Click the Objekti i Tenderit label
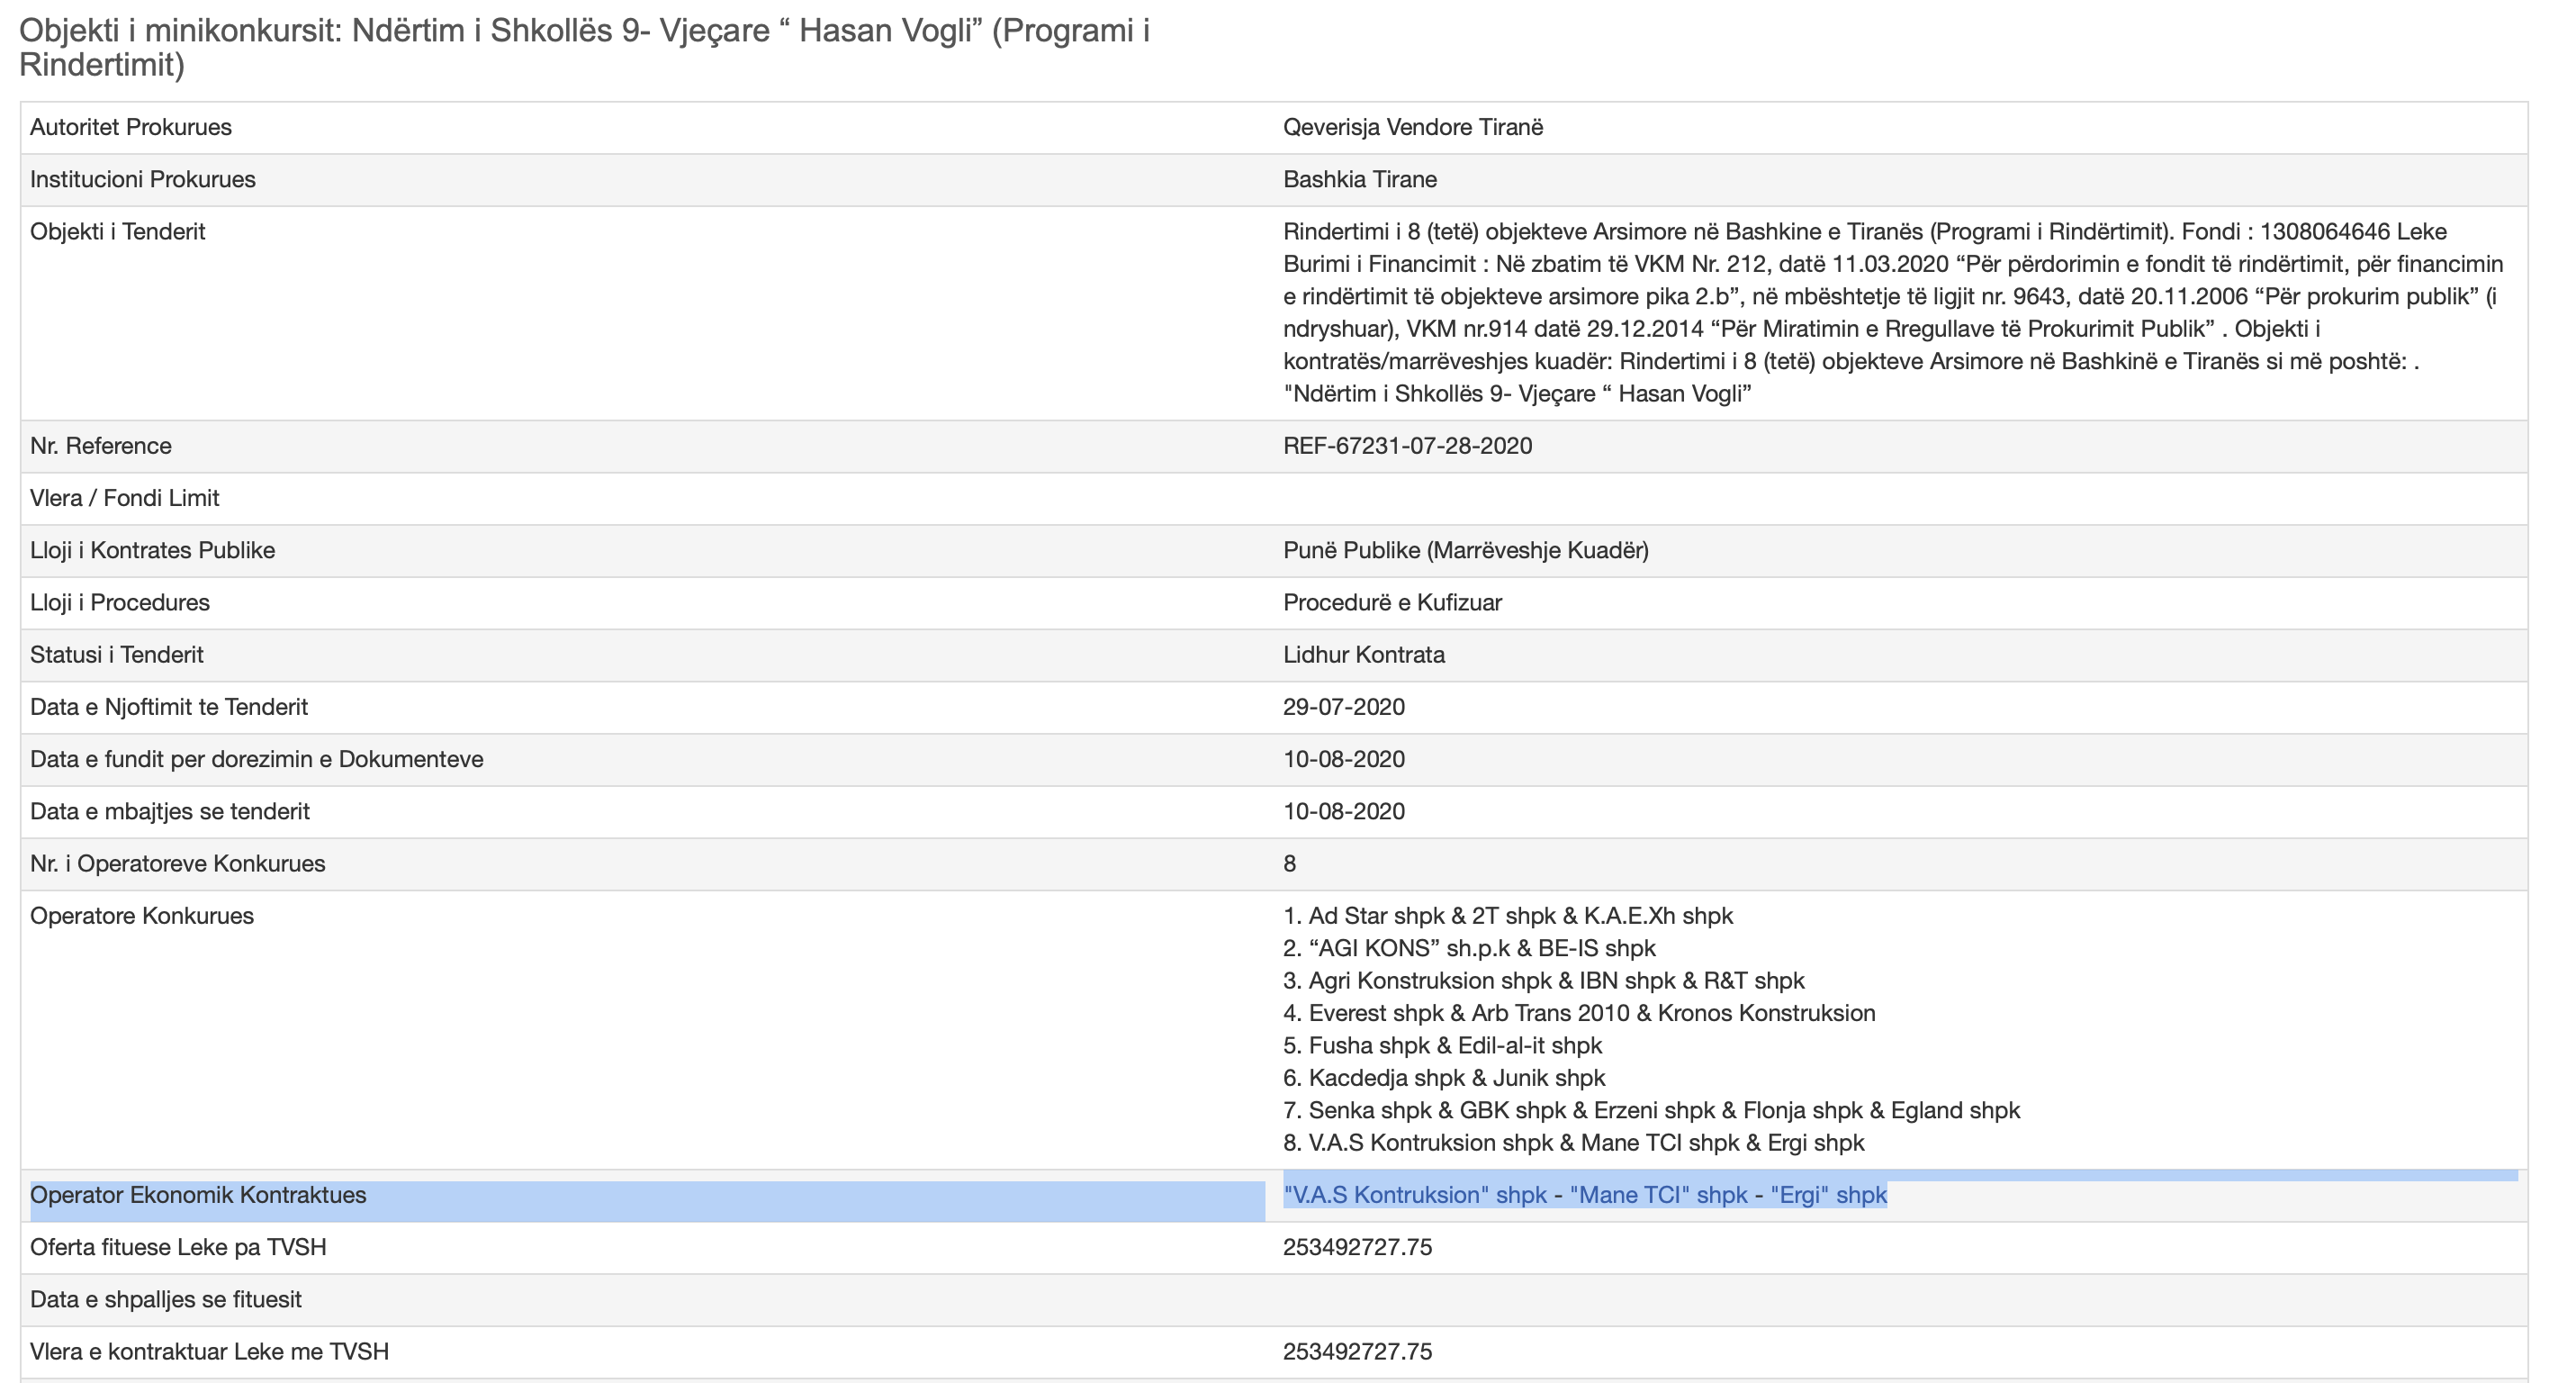Screen dimensions: 2576x1383 coord(118,232)
